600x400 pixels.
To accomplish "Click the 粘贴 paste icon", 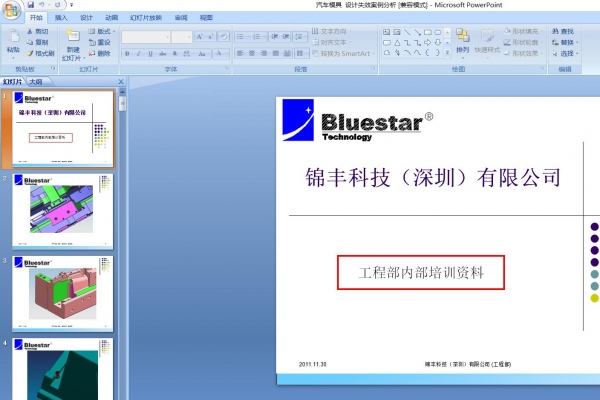I will (x=13, y=36).
